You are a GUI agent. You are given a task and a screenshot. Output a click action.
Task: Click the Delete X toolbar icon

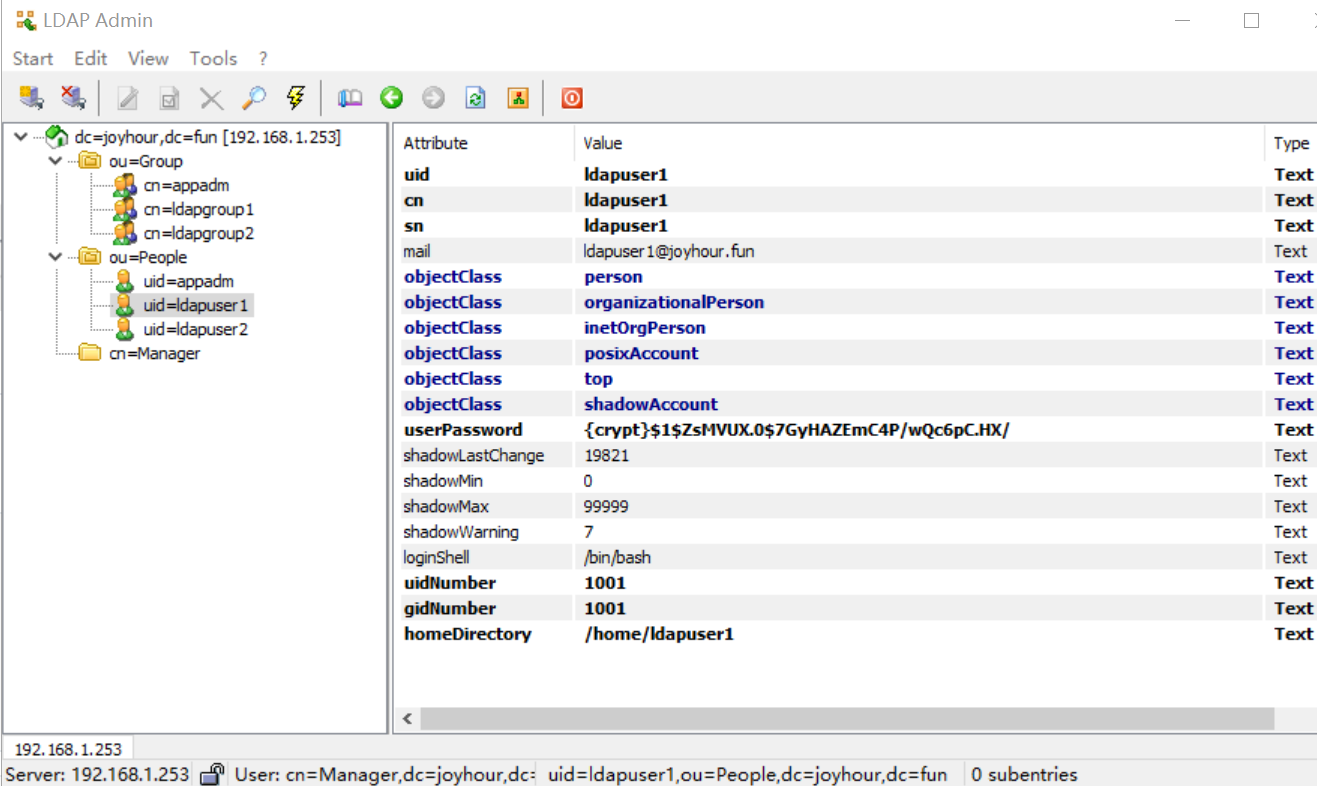211,98
